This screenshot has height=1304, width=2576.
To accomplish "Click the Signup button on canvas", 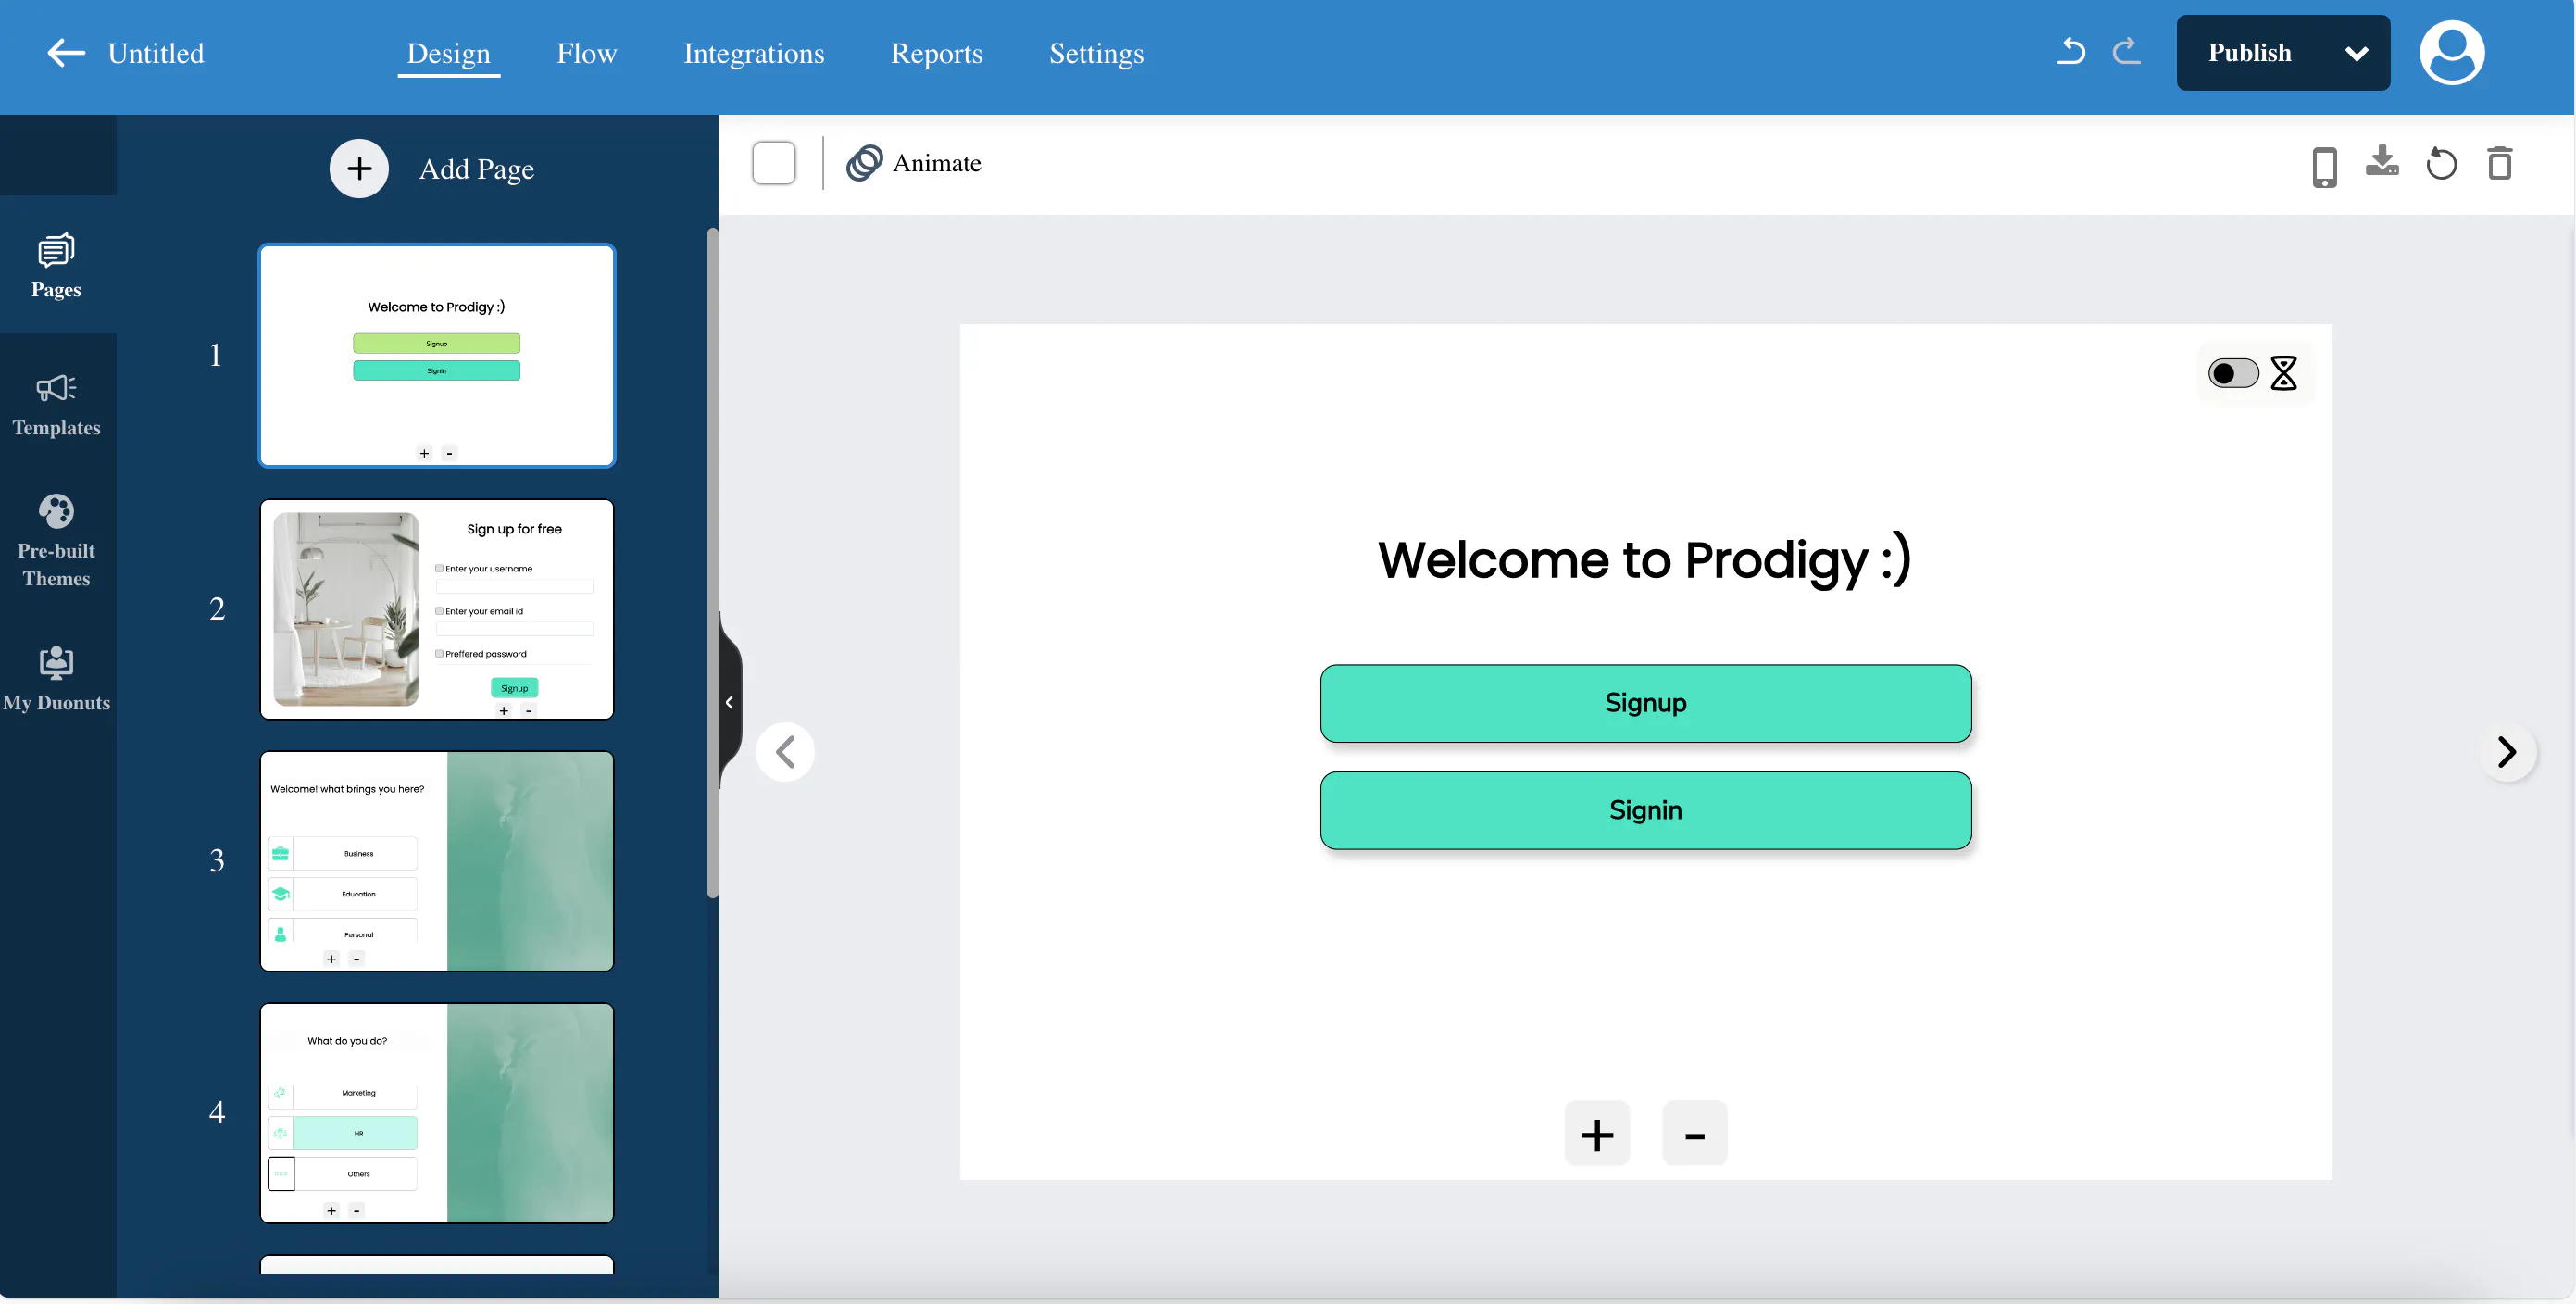I will [1645, 703].
